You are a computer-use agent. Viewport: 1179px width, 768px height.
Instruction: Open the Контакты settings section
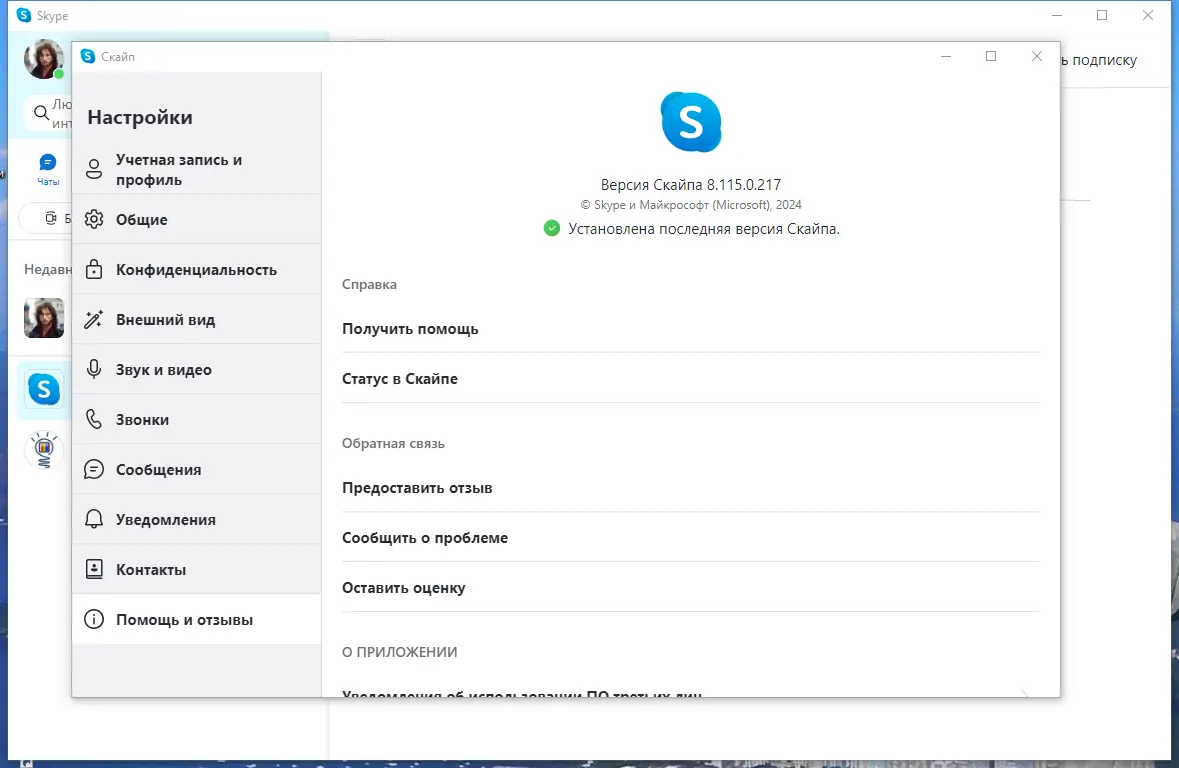[197, 569]
